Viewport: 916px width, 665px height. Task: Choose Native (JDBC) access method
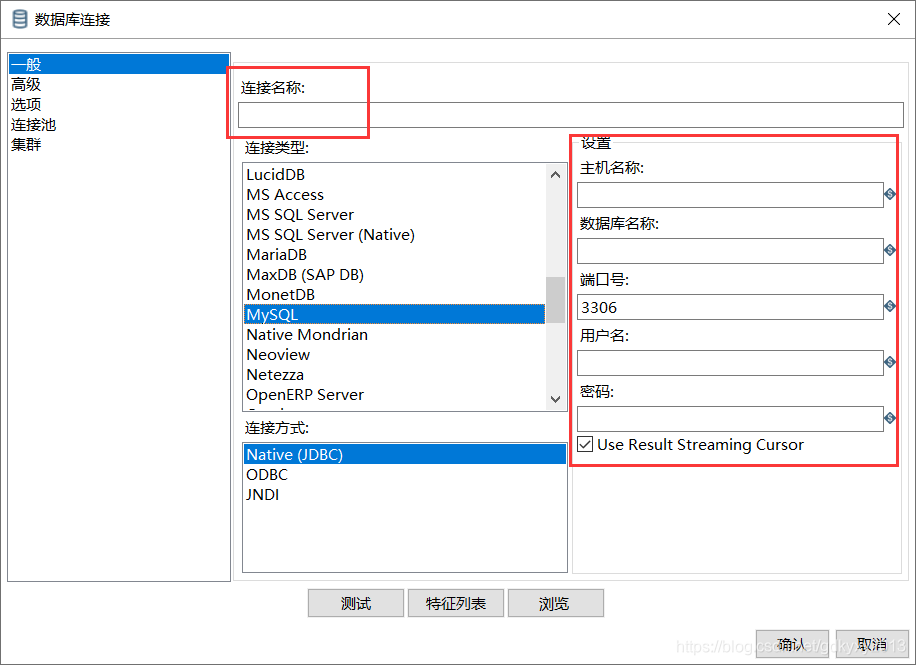pos(405,454)
